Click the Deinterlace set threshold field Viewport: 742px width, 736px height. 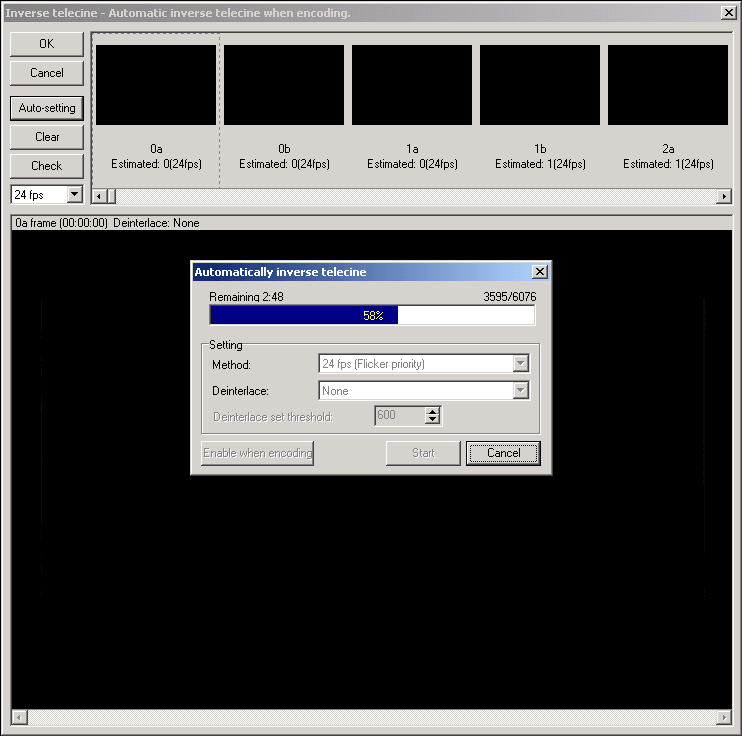point(400,416)
